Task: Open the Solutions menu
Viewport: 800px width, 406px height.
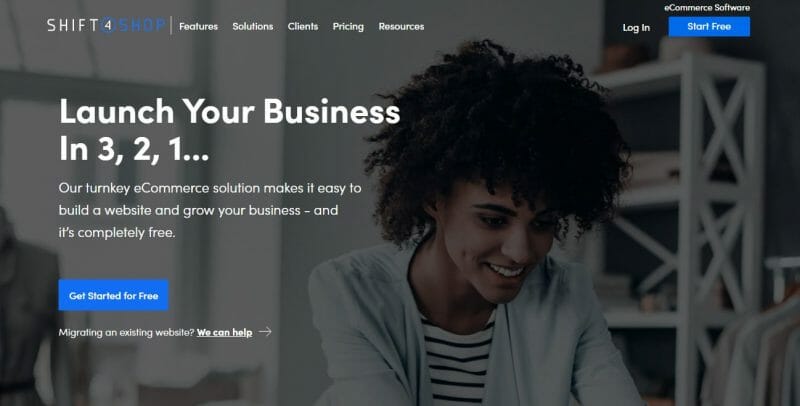Action: click(253, 26)
